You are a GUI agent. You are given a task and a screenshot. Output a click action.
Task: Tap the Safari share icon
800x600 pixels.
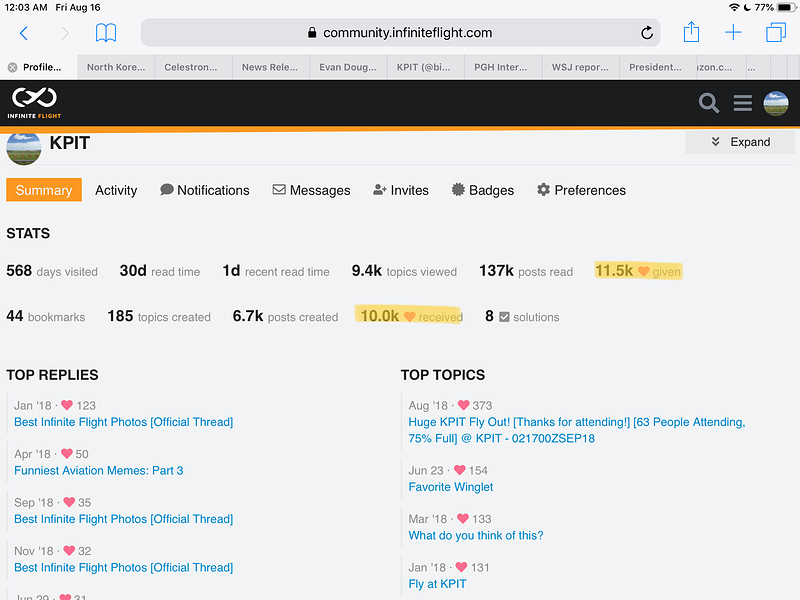pyautogui.click(x=691, y=32)
